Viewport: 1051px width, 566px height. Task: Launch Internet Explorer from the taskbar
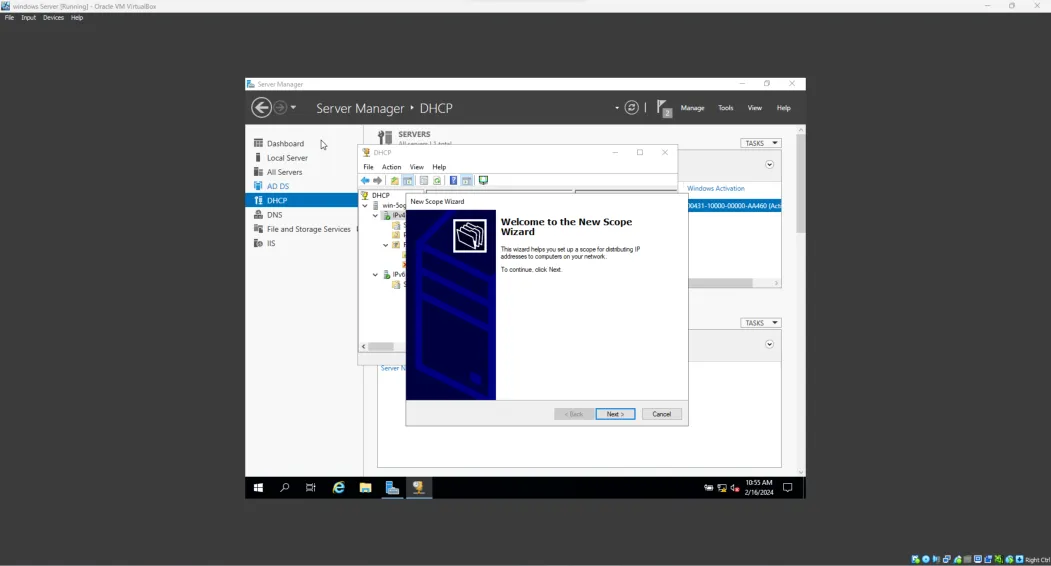pyautogui.click(x=338, y=488)
